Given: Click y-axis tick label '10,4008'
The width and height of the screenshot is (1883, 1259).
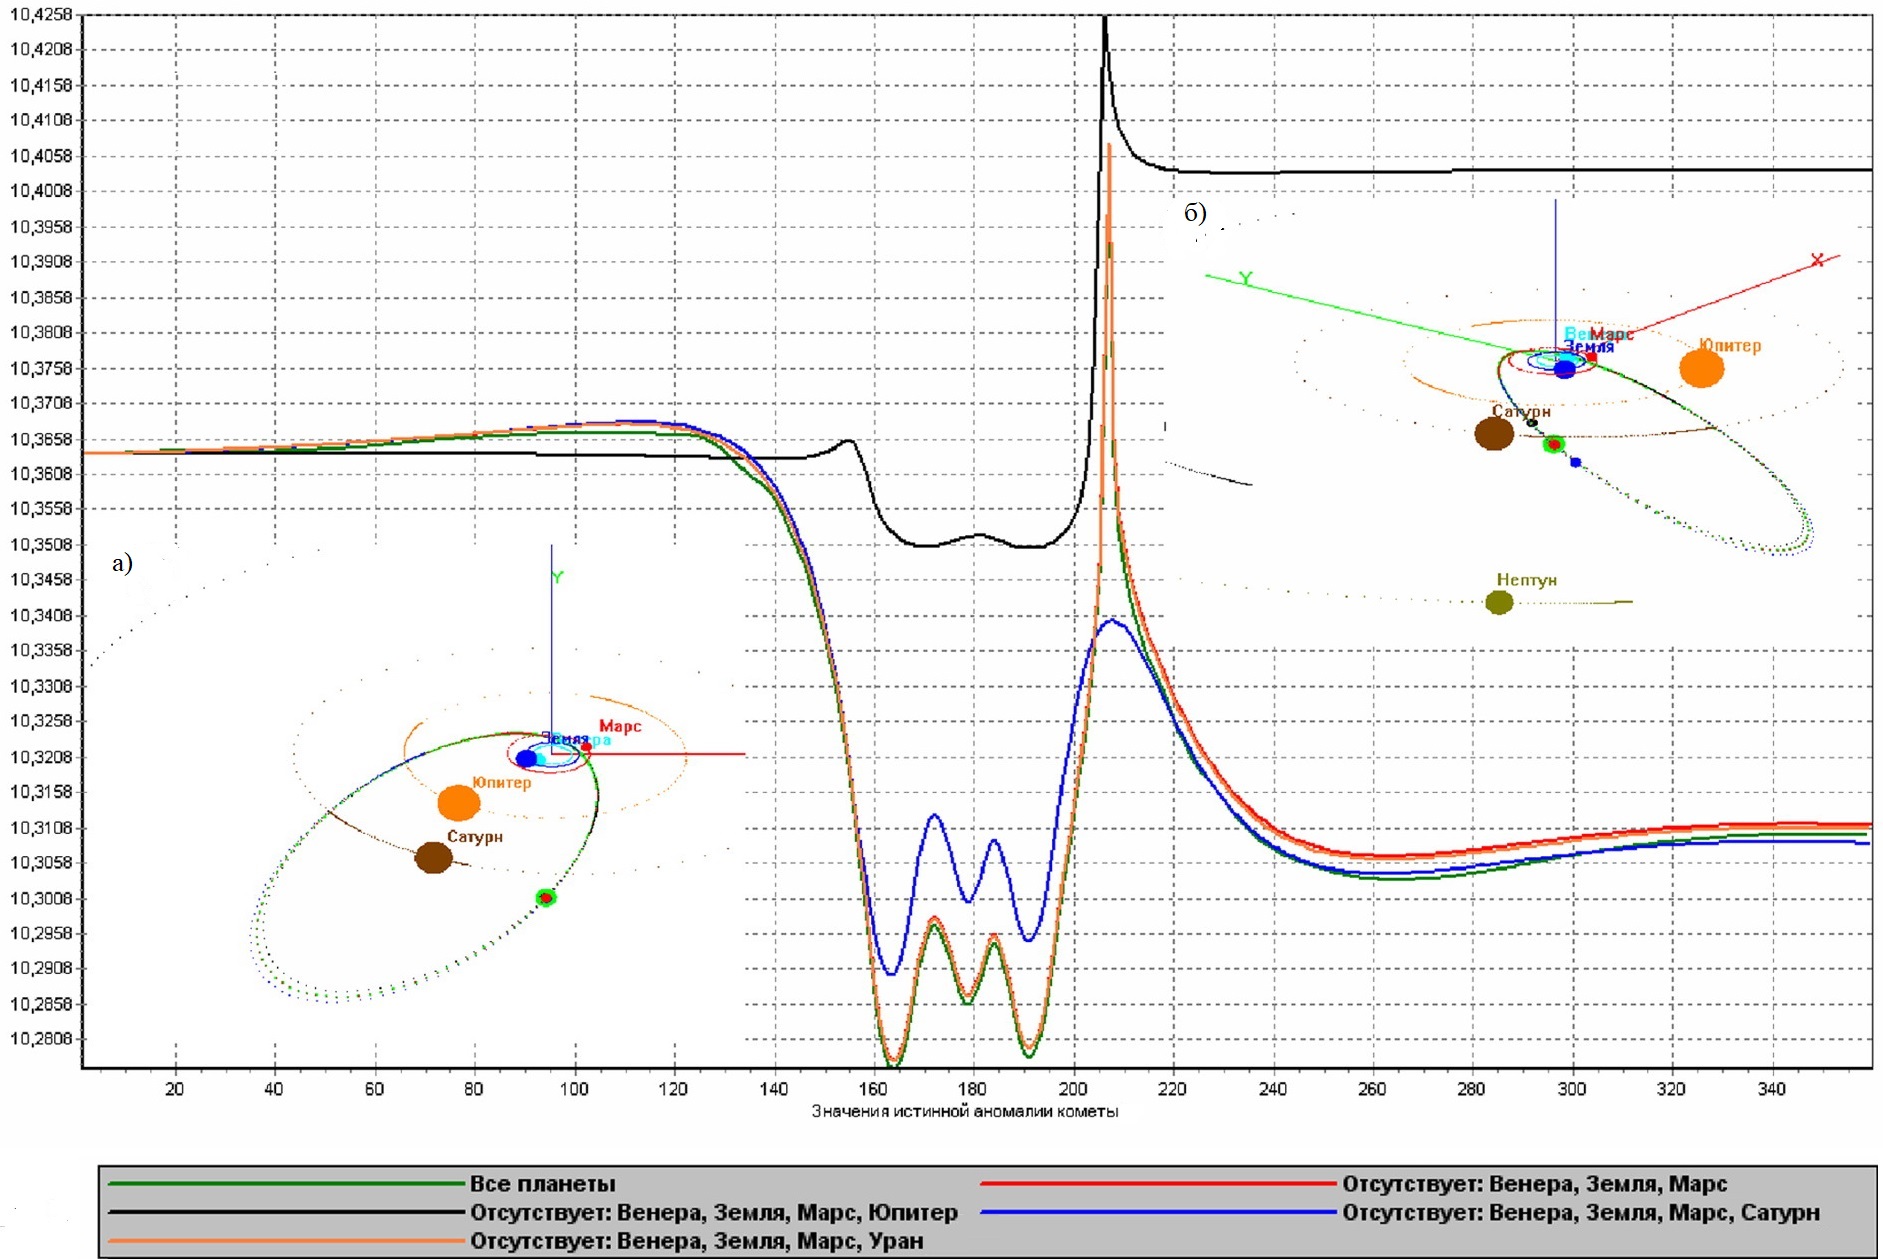Looking at the screenshot, I should pos(41,191).
